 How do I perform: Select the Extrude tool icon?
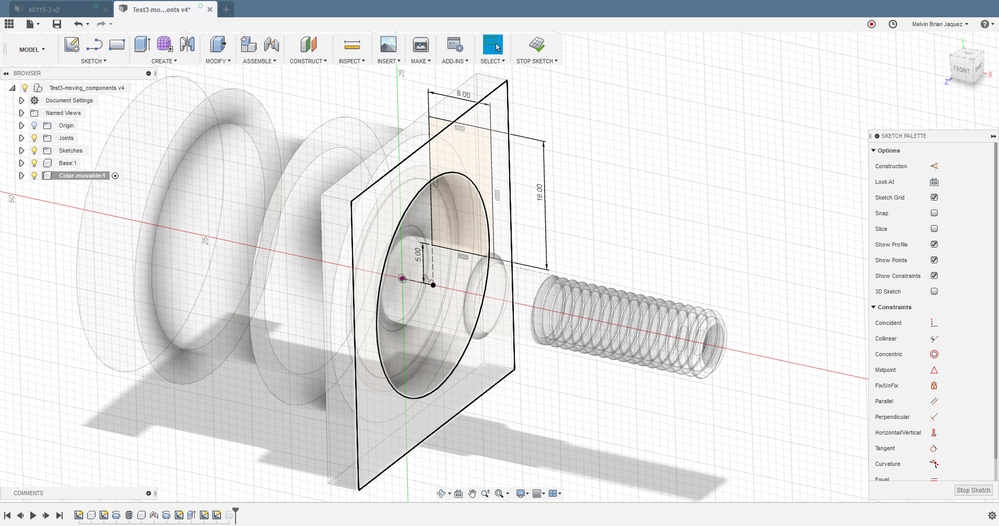click(142, 45)
